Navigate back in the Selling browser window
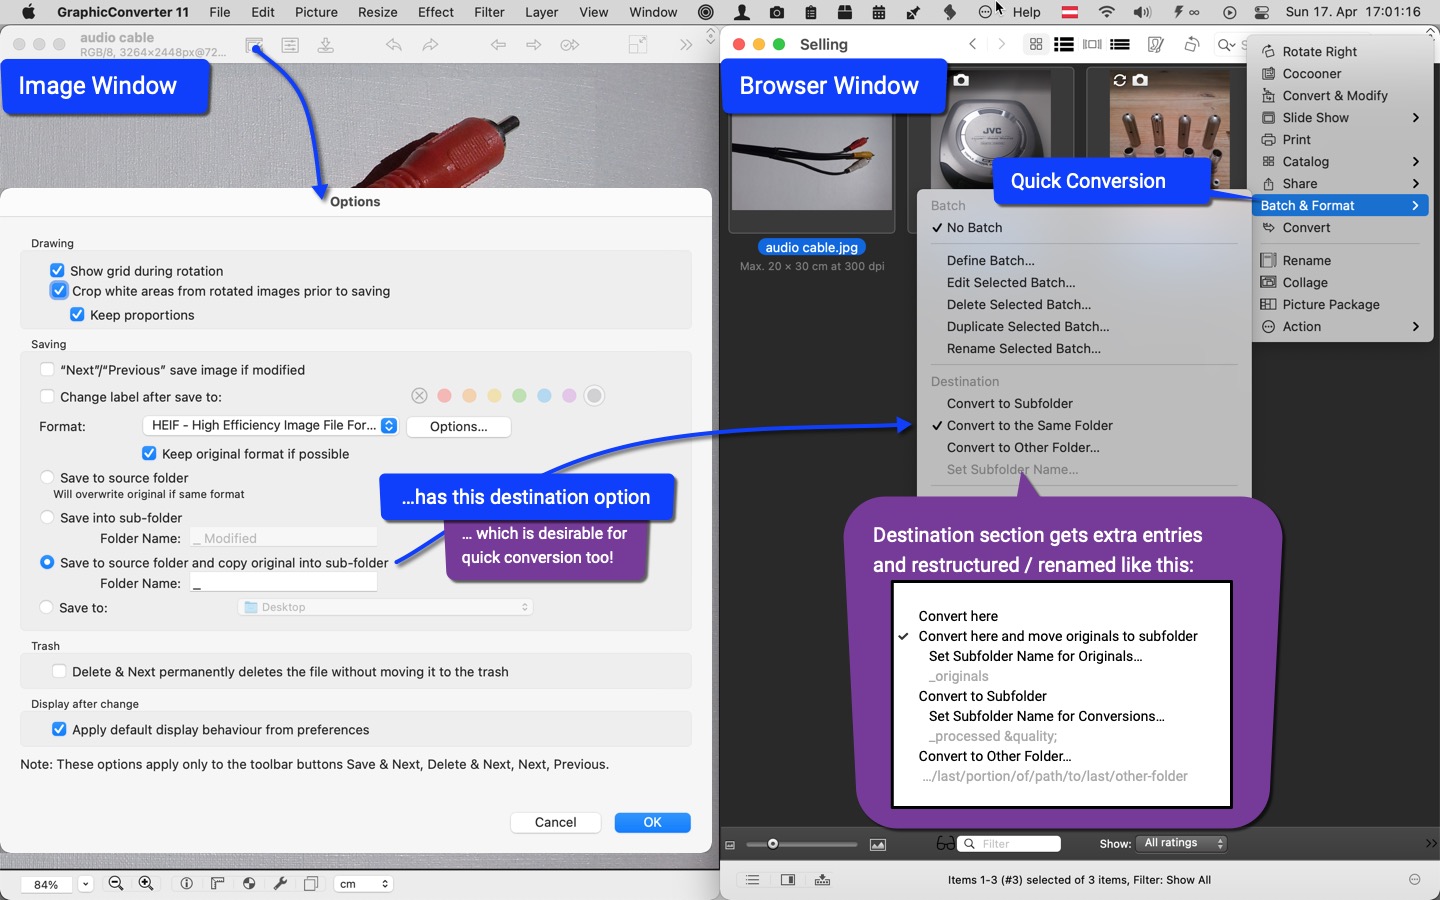Screen dimensions: 1440x900 point(972,44)
